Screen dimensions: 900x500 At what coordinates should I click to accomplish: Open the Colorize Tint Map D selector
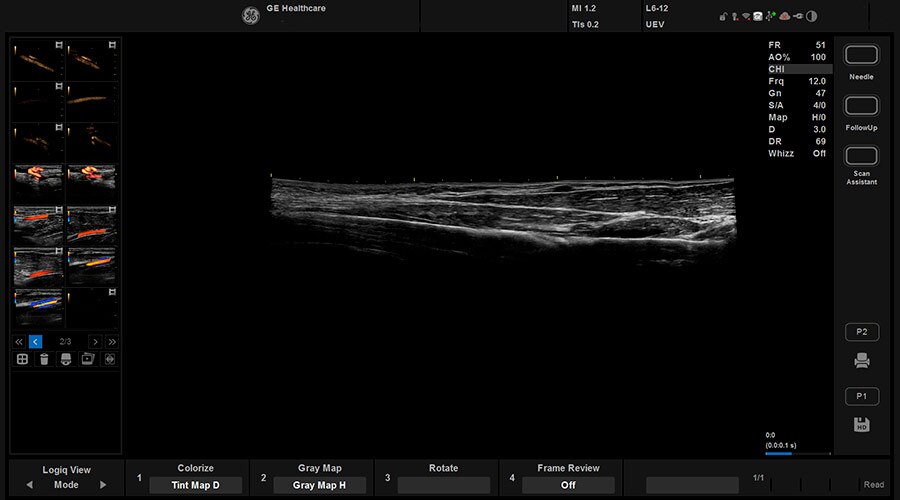(x=195, y=485)
